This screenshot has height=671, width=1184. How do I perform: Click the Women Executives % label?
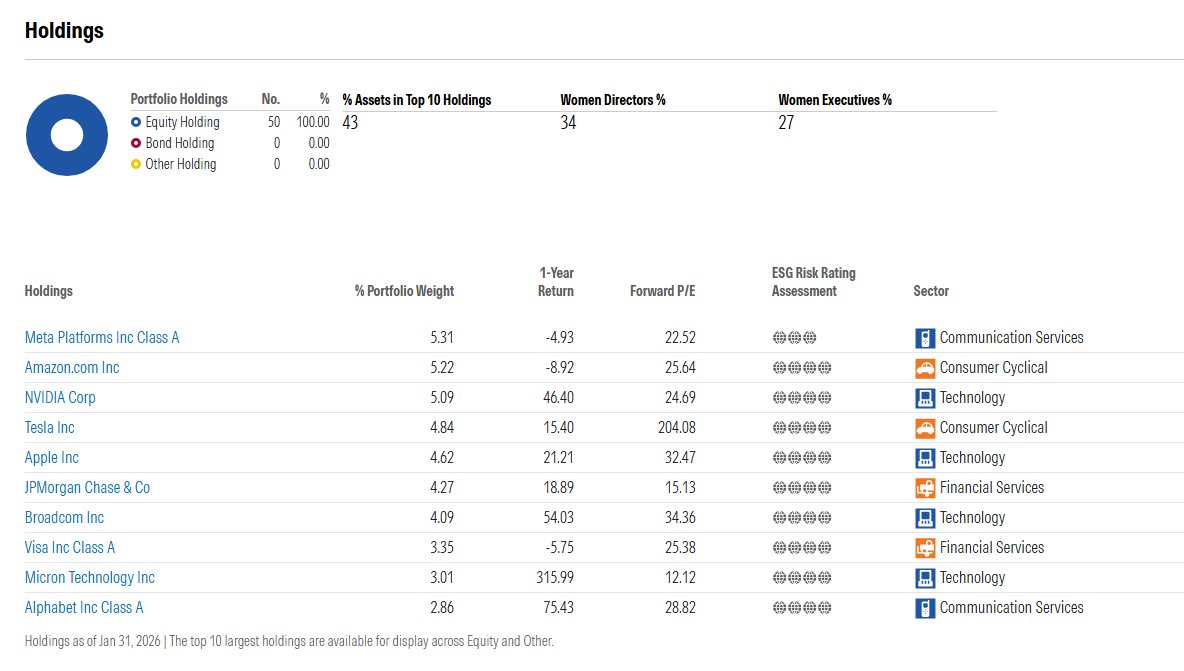pyautogui.click(x=835, y=100)
